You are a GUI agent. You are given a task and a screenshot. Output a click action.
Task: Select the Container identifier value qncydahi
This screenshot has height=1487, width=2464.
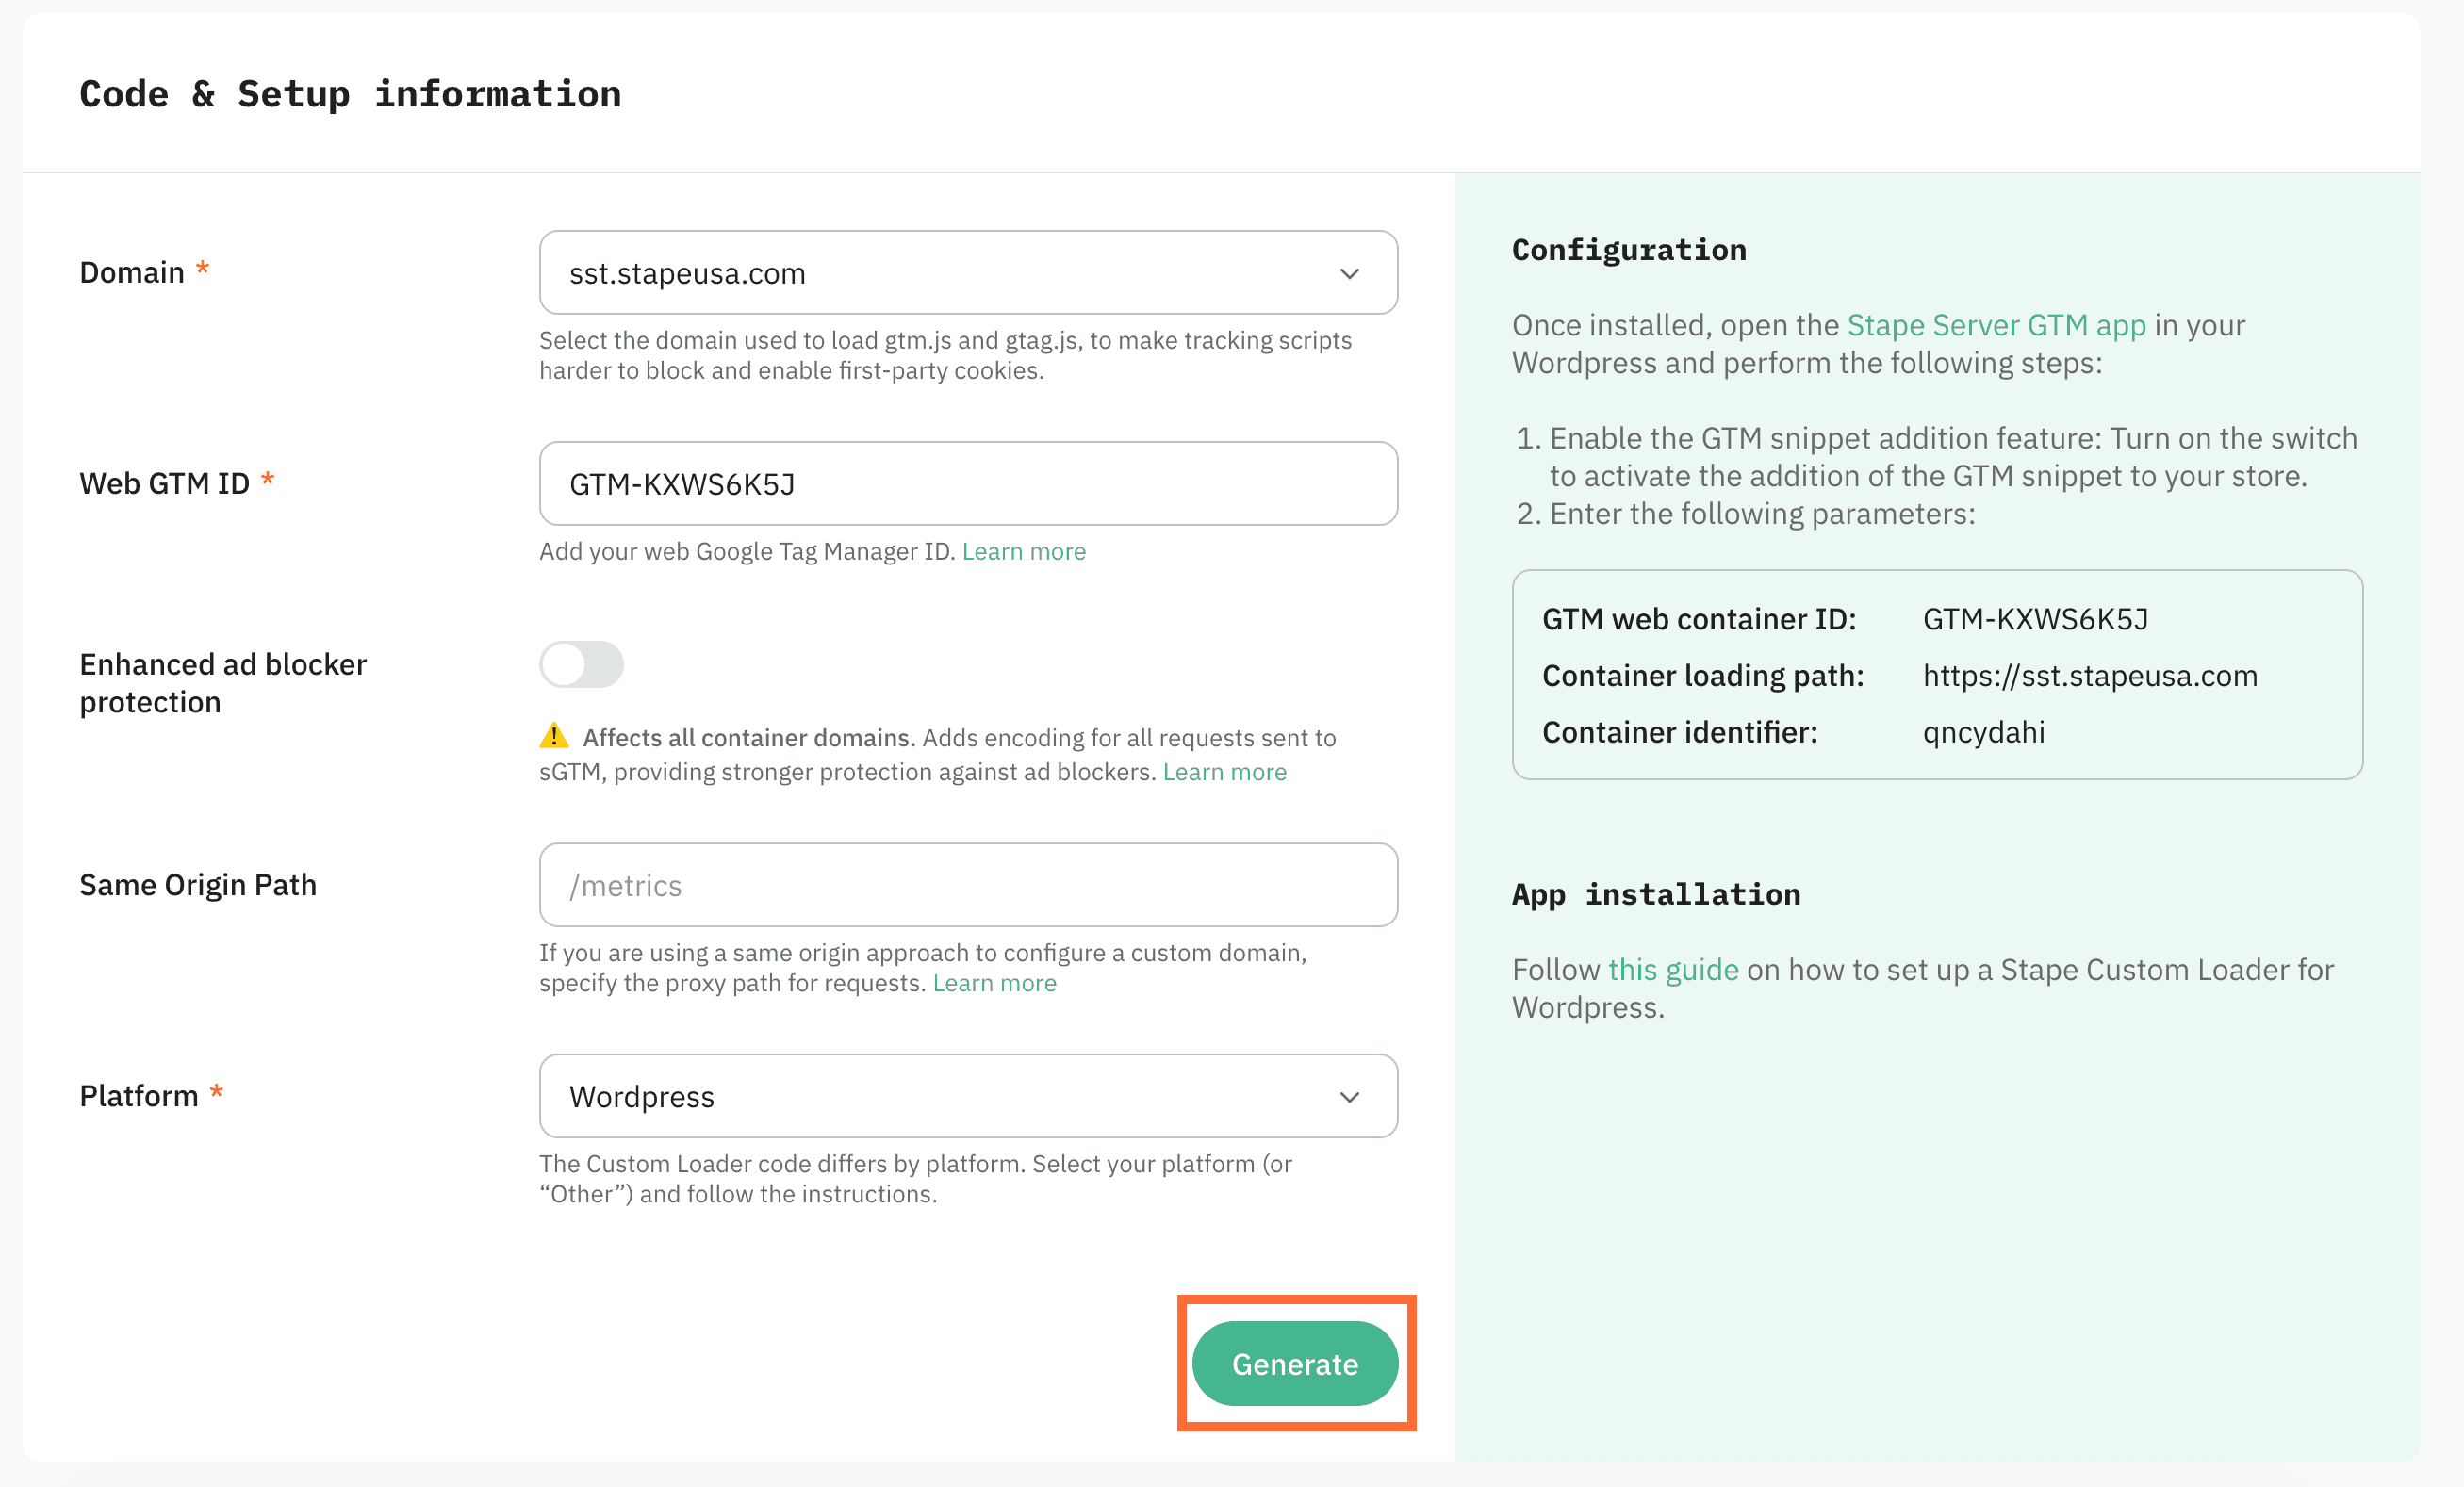(1983, 732)
